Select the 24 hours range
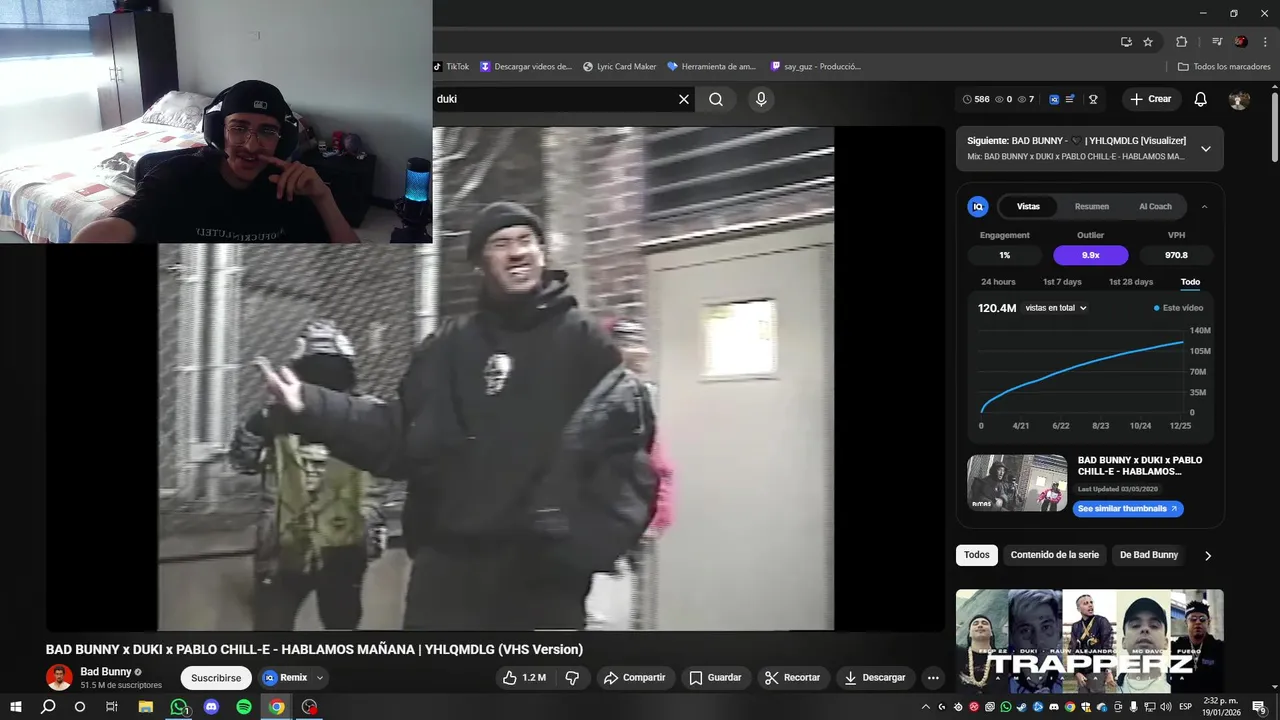Viewport: 1280px width, 720px height. tap(998, 282)
